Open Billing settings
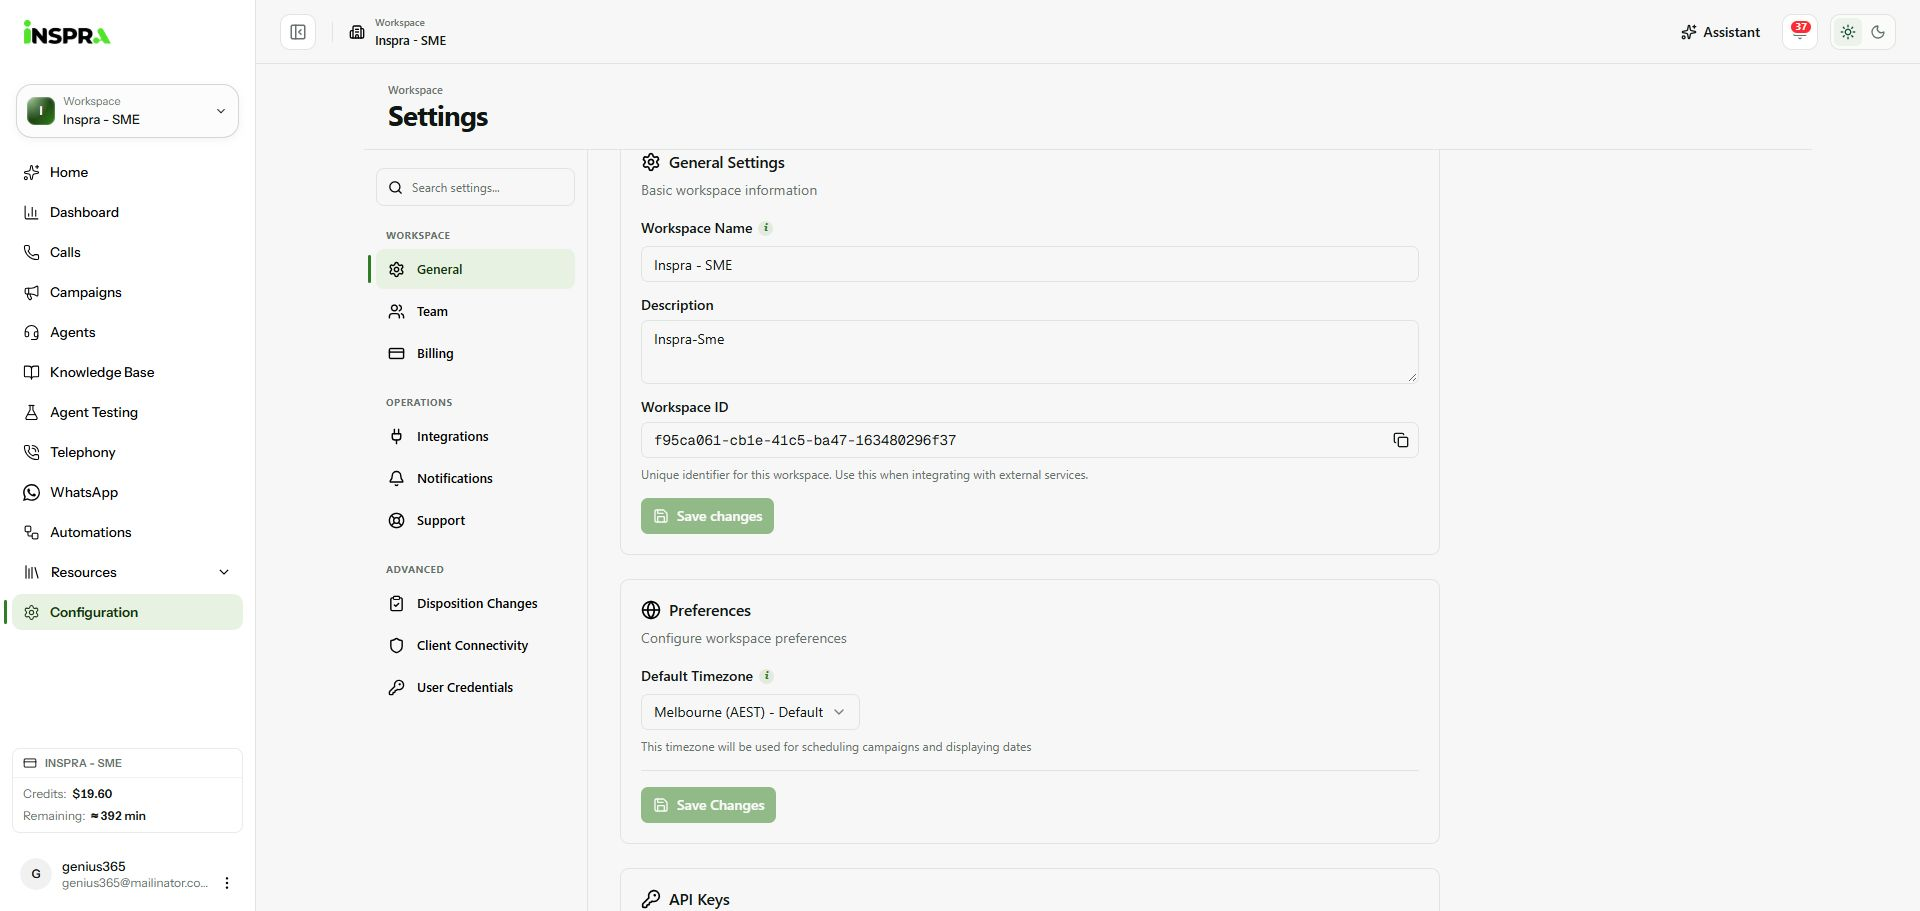The image size is (1920, 911). [475, 353]
